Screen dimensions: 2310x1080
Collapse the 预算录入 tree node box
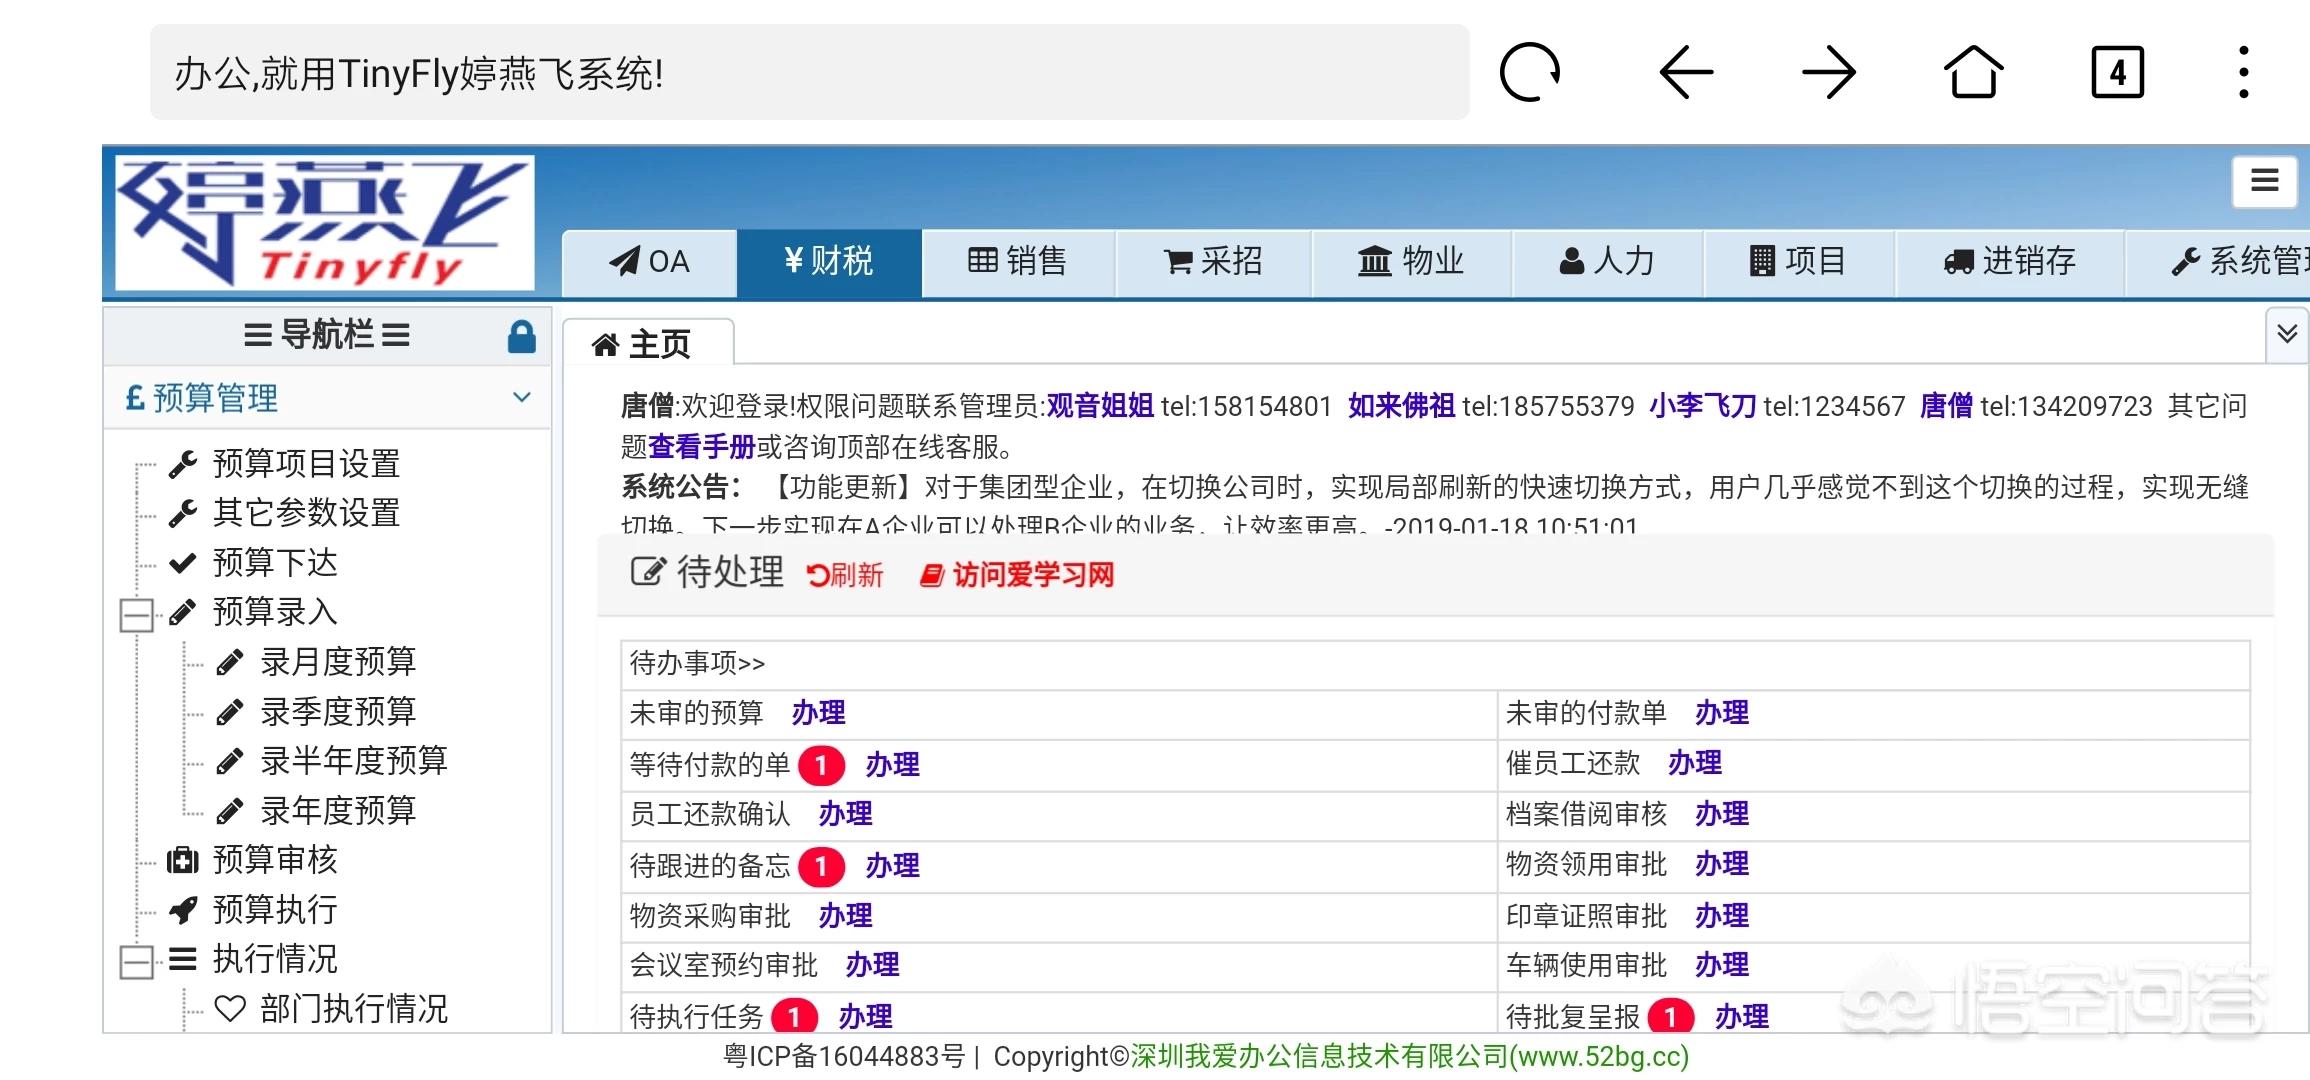pyautogui.click(x=136, y=614)
